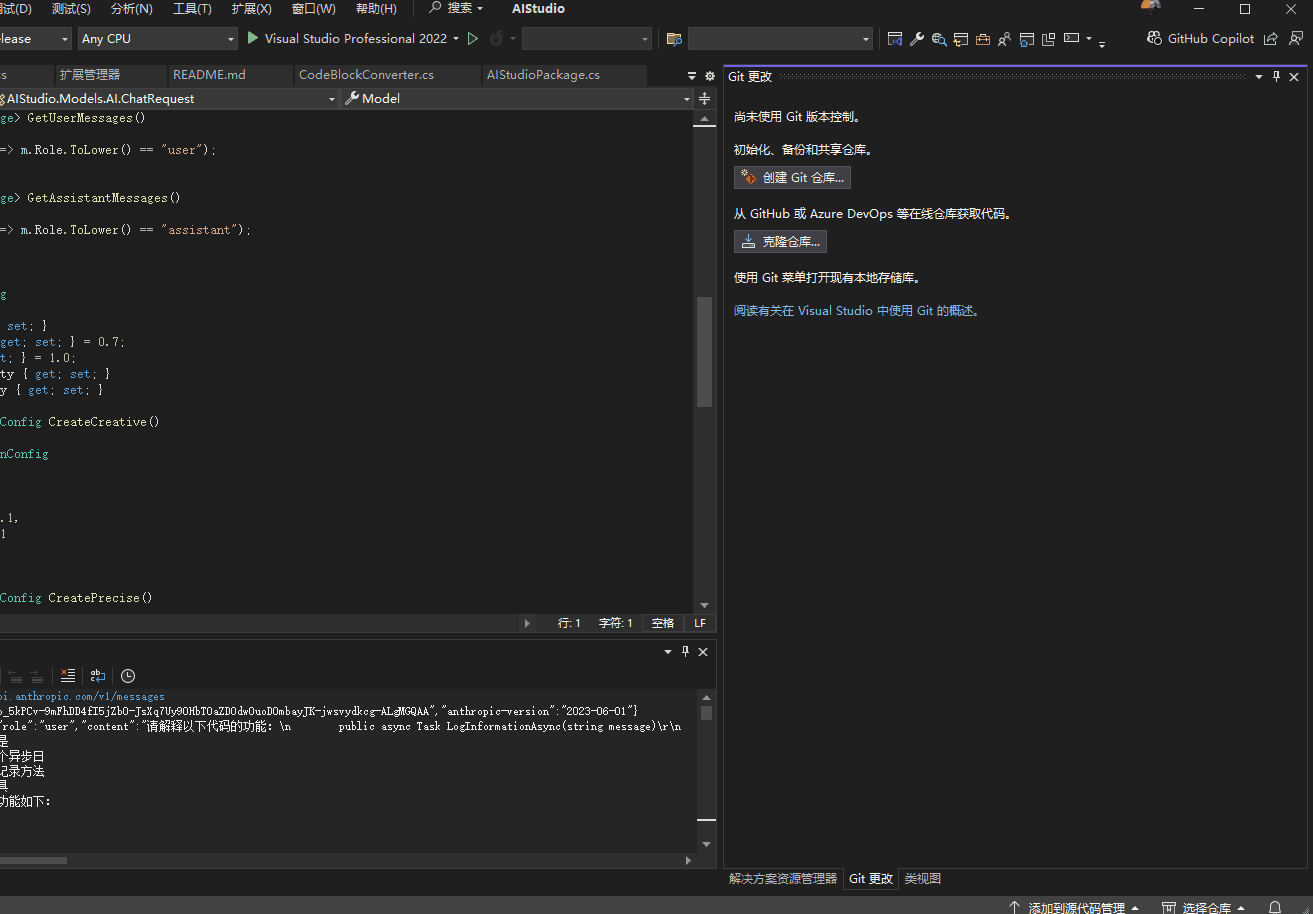Open the Live Share collaboration icon
This screenshot has height=914, width=1313.
[x=1004, y=39]
